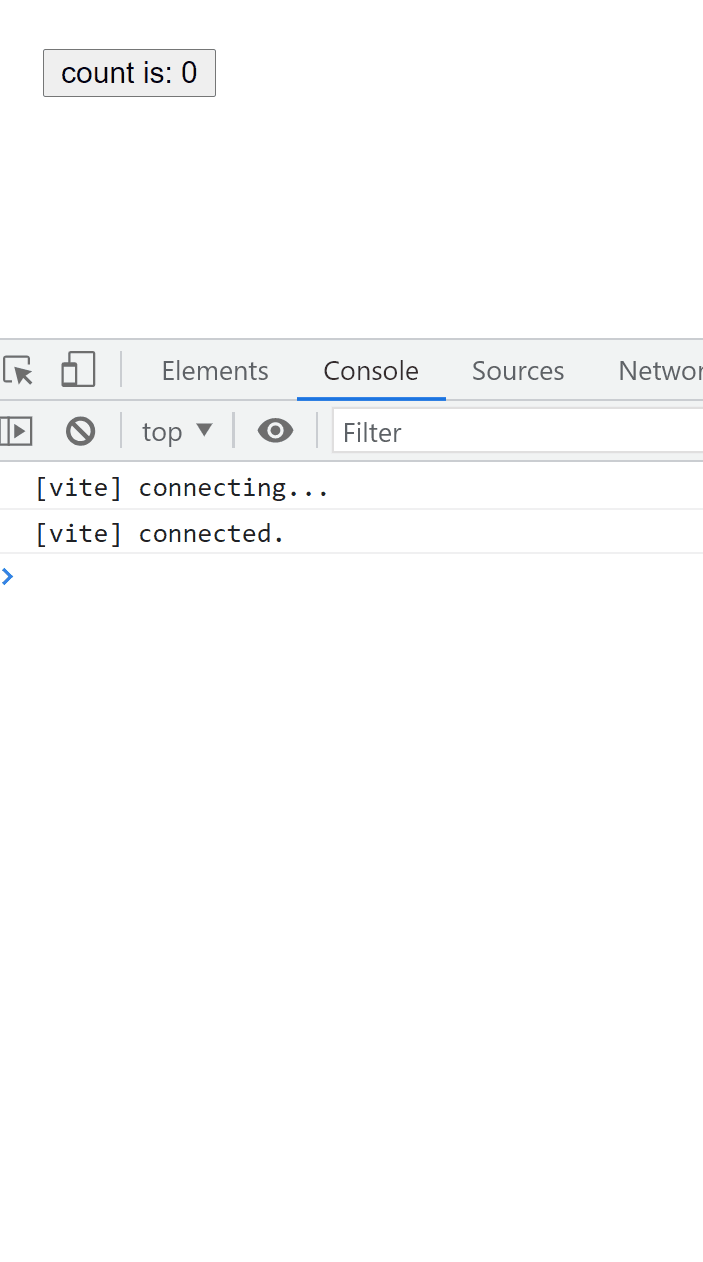The width and height of the screenshot is (703, 1262).
Task: Show the console sidebar panel
Action: coord(16,431)
